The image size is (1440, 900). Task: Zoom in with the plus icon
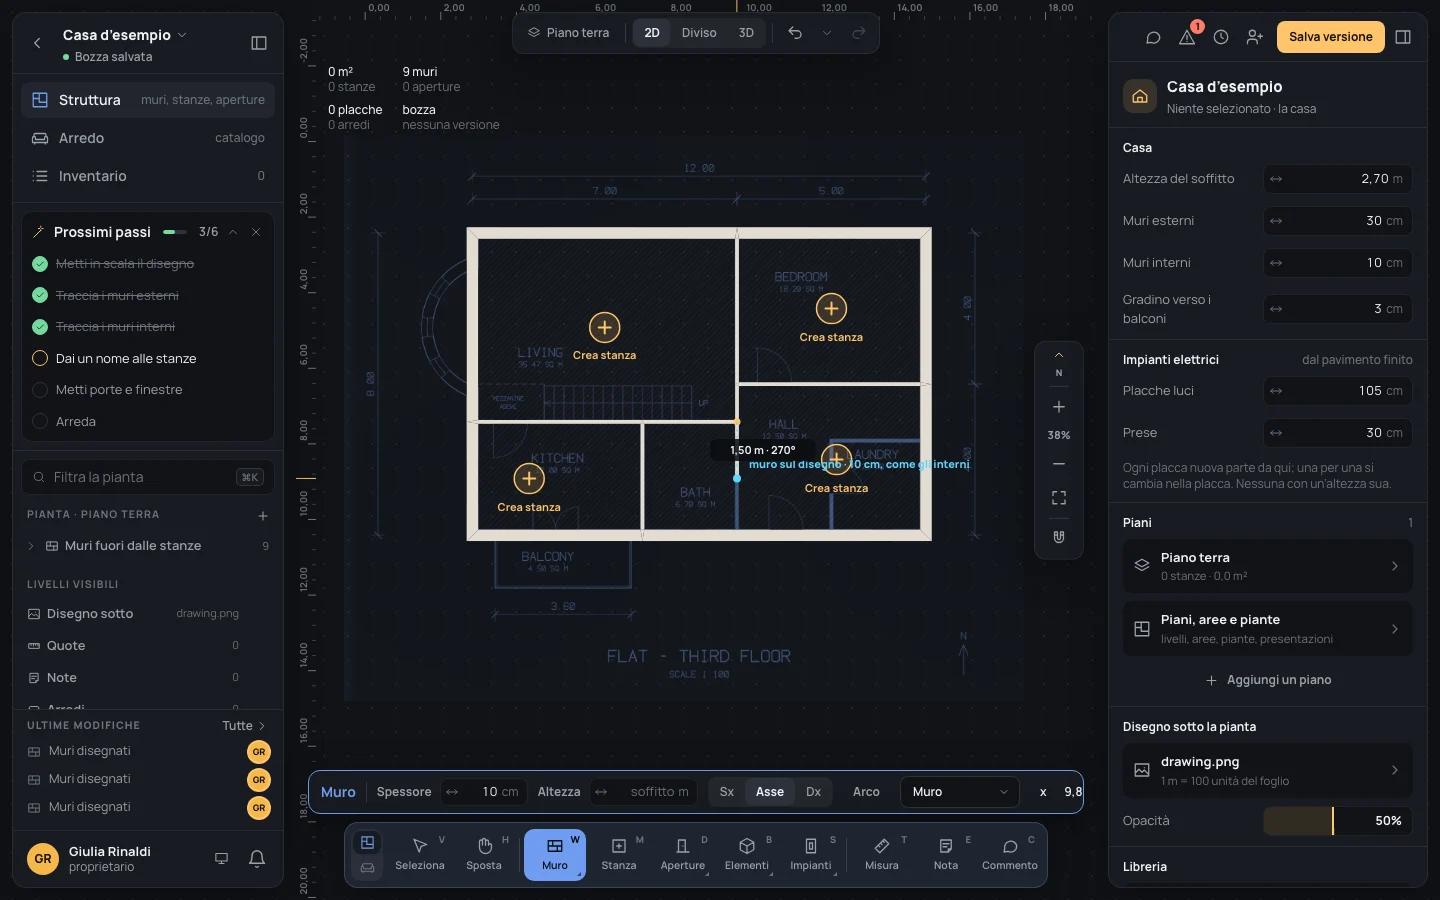1059,407
